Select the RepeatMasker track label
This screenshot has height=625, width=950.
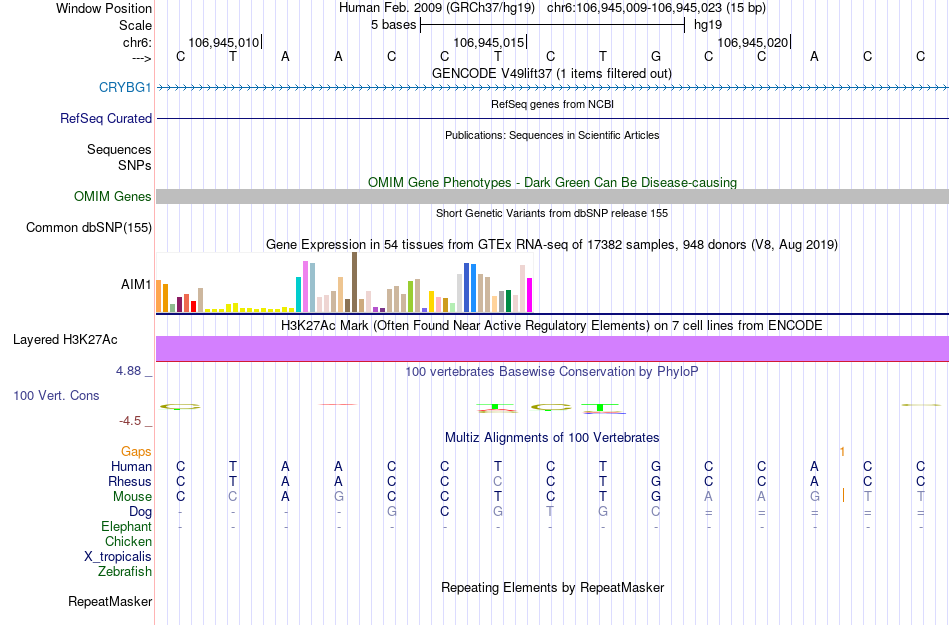click(110, 601)
